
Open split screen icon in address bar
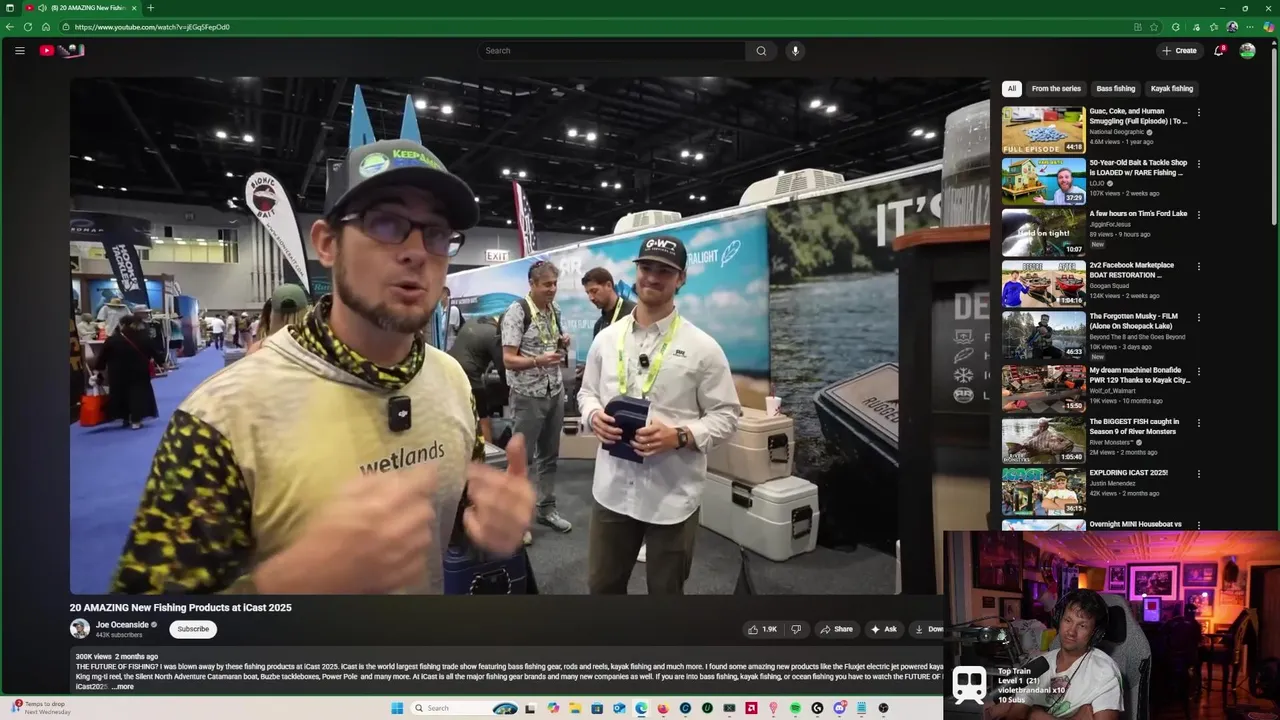click(1138, 27)
